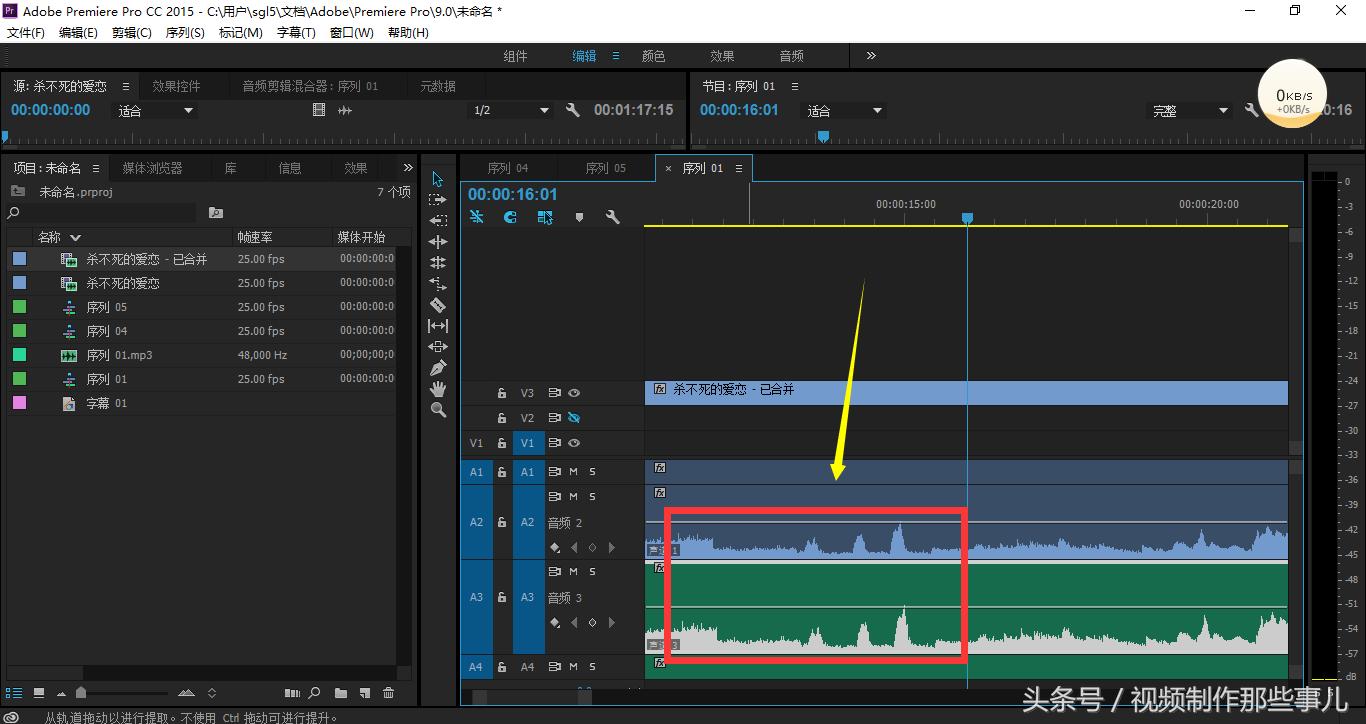The height and width of the screenshot is (724, 1366).
Task: Delete item with project trash icon
Action: tap(389, 693)
